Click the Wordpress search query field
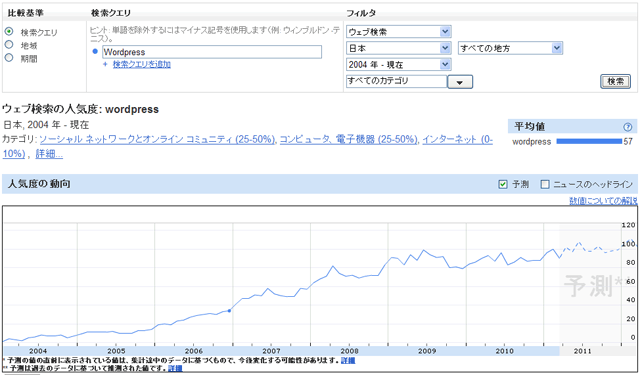This screenshot has width=640, height=375. pyautogui.click(x=212, y=52)
